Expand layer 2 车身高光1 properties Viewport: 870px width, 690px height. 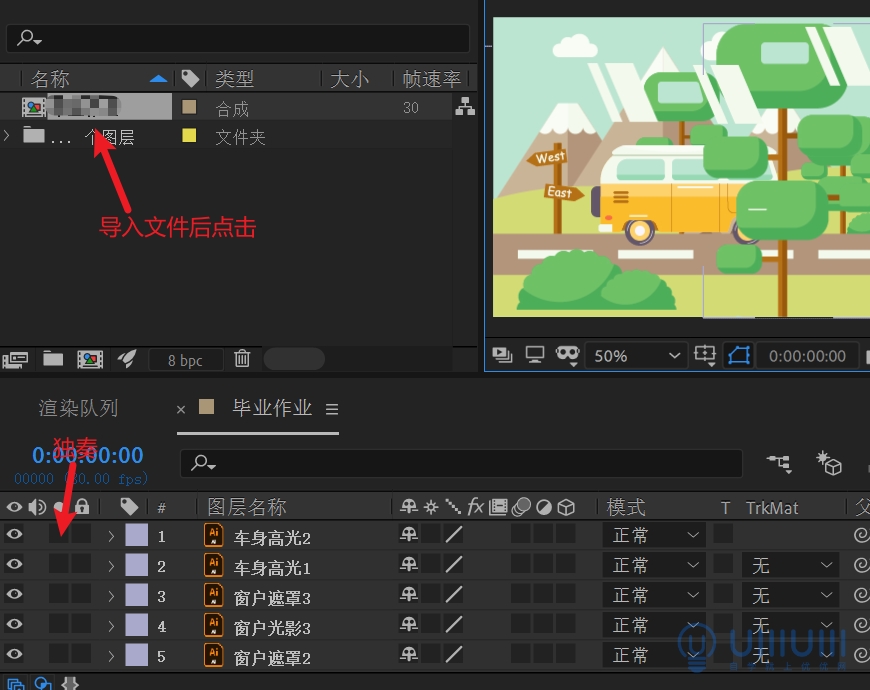click(x=111, y=566)
